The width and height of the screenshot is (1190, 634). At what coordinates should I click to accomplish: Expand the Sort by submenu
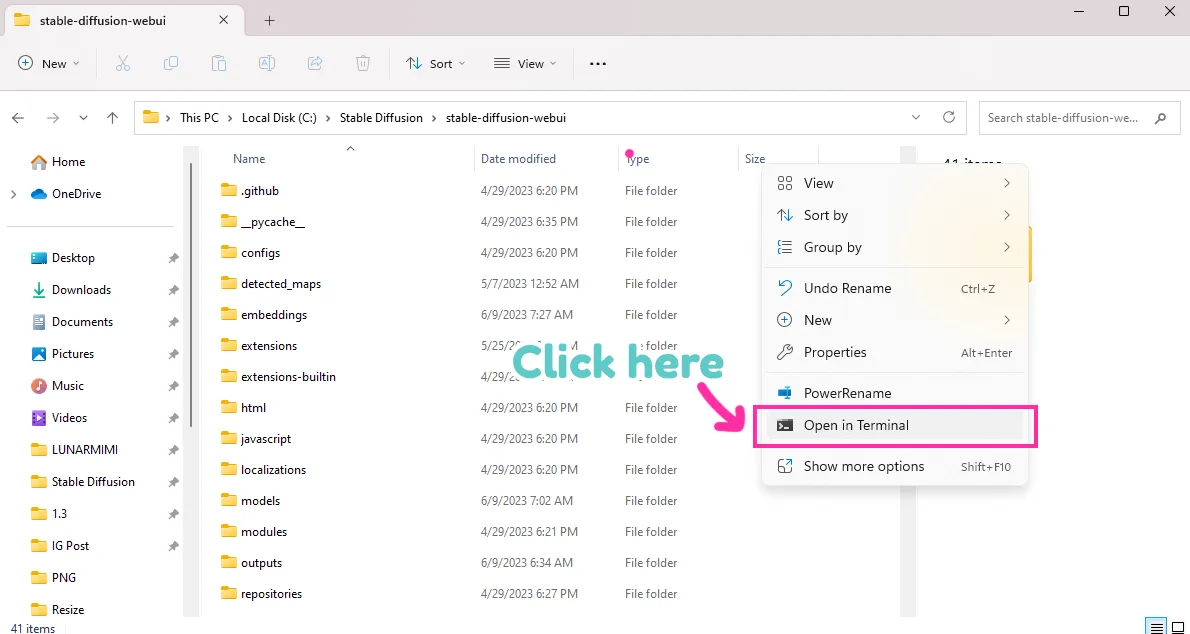coord(895,215)
